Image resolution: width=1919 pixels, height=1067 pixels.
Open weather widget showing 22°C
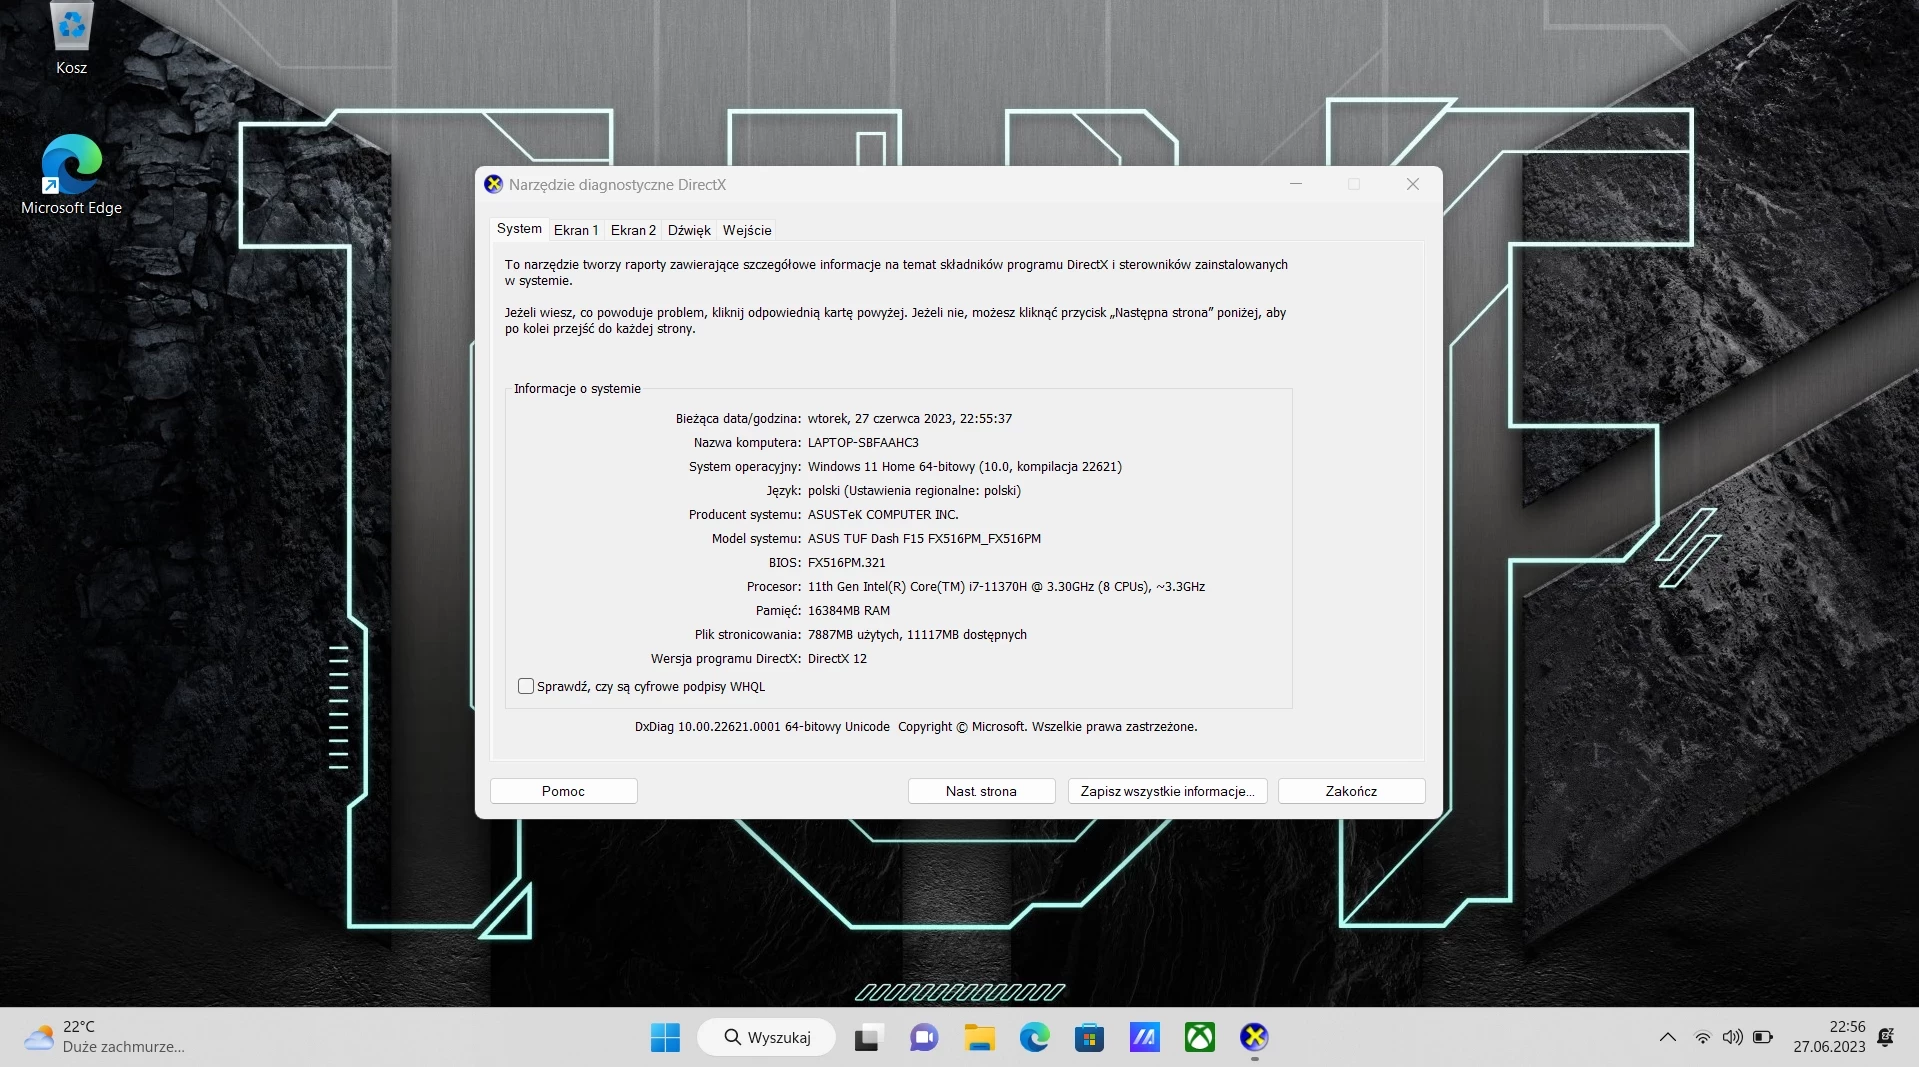coord(105,1037)
